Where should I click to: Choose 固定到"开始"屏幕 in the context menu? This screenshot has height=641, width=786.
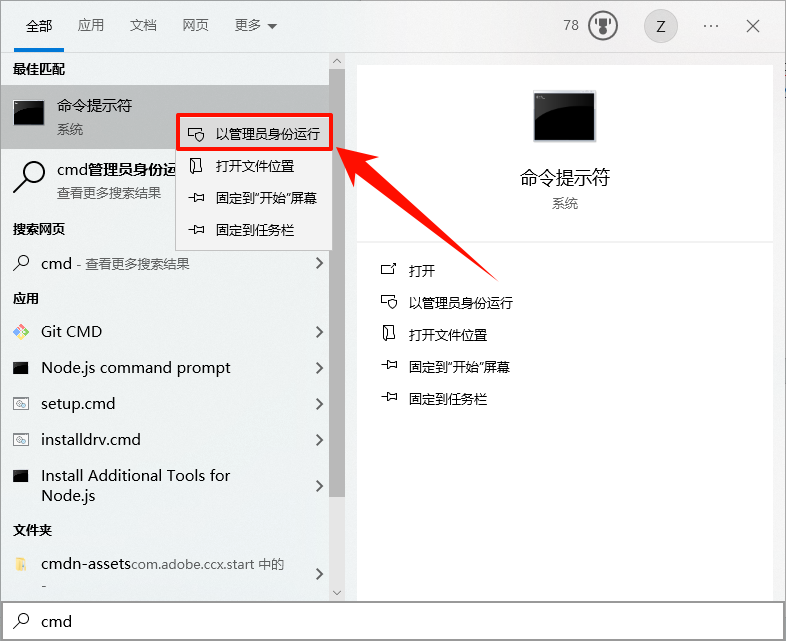pyautogui.click(x=254, y=198)
